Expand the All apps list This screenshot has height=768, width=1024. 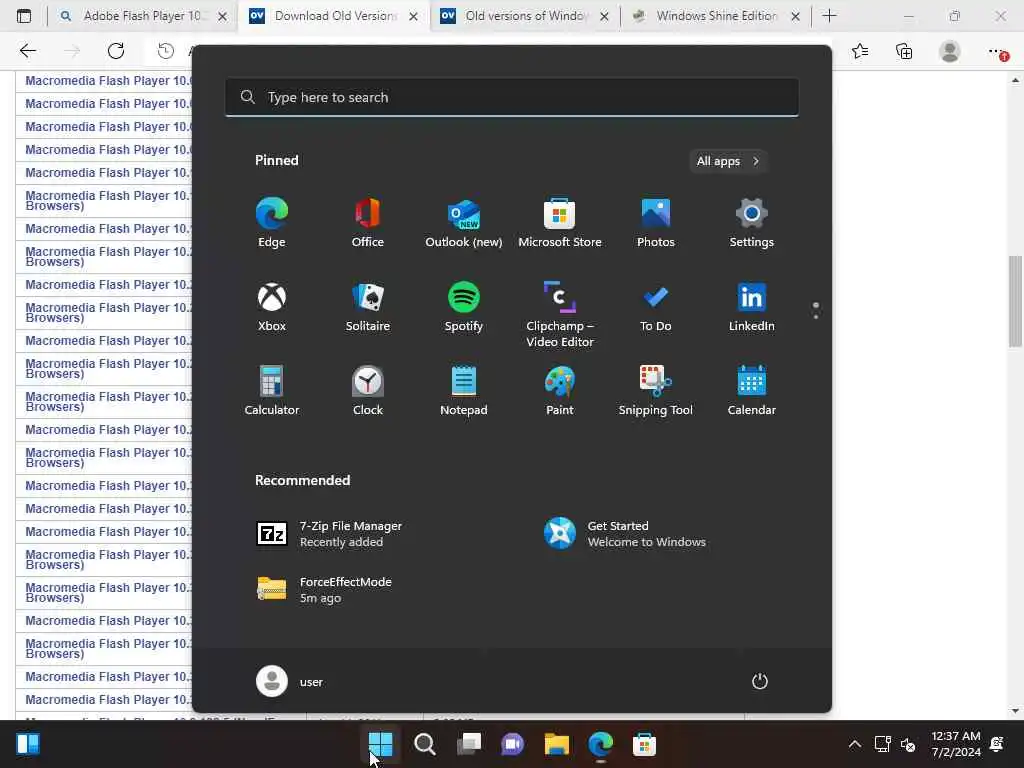[728, 161]
